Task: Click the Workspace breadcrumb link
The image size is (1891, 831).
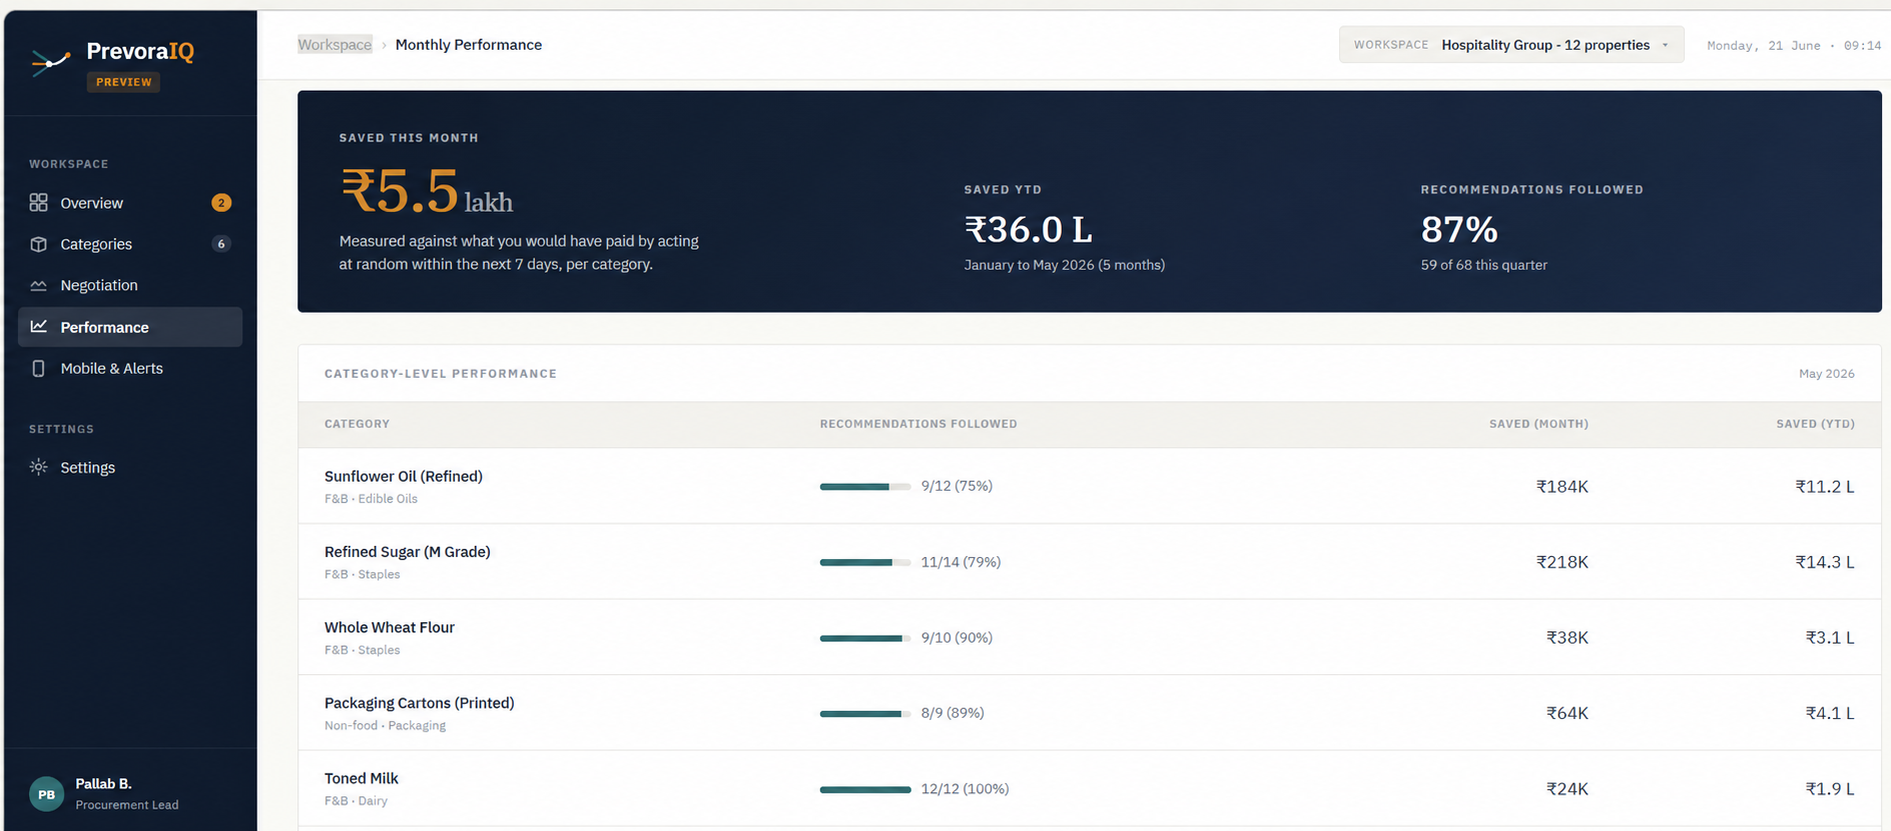Action: click(x=335, y=44)
